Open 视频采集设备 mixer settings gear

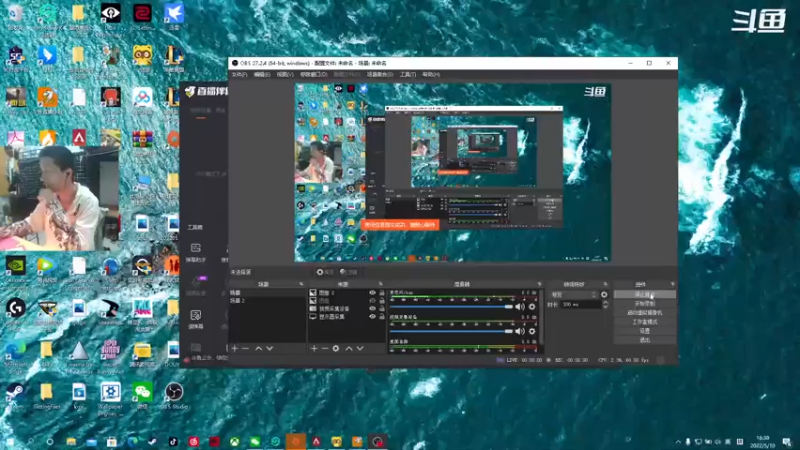[x=532, y=331]
